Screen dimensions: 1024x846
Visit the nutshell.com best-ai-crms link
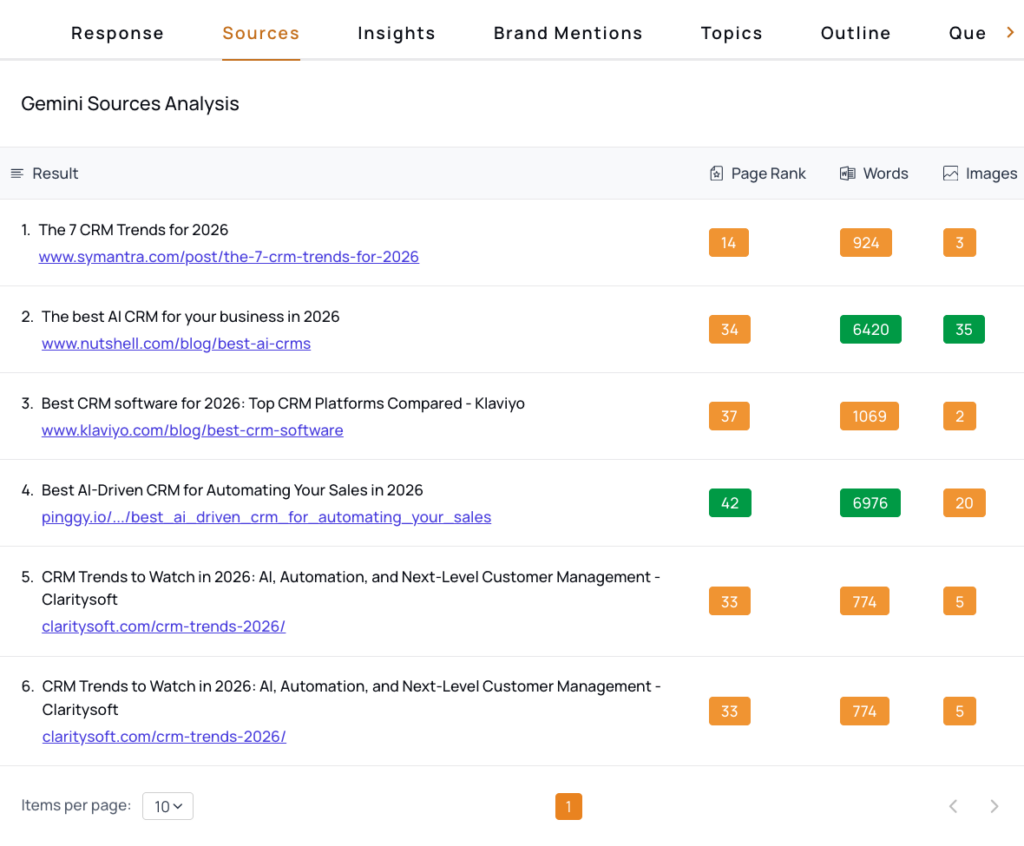coord(176,344)
